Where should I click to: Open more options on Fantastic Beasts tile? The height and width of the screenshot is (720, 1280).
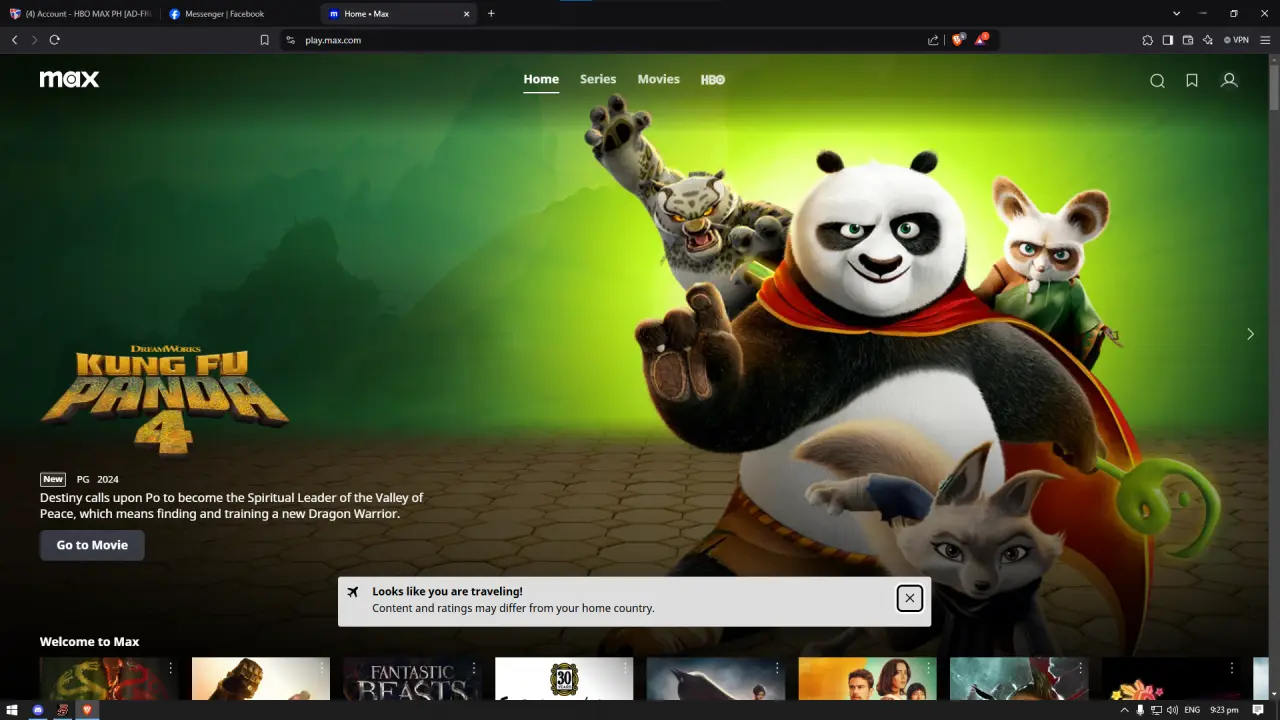pyautogui.click(x=474, y=669)
